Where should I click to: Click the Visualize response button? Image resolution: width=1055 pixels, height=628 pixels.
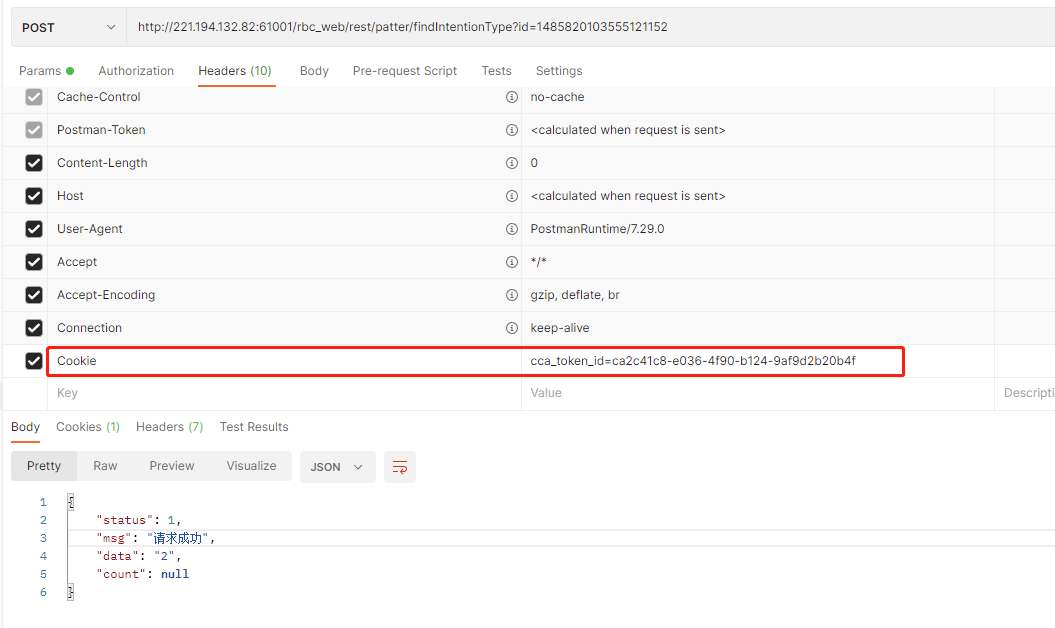(251, 466)
